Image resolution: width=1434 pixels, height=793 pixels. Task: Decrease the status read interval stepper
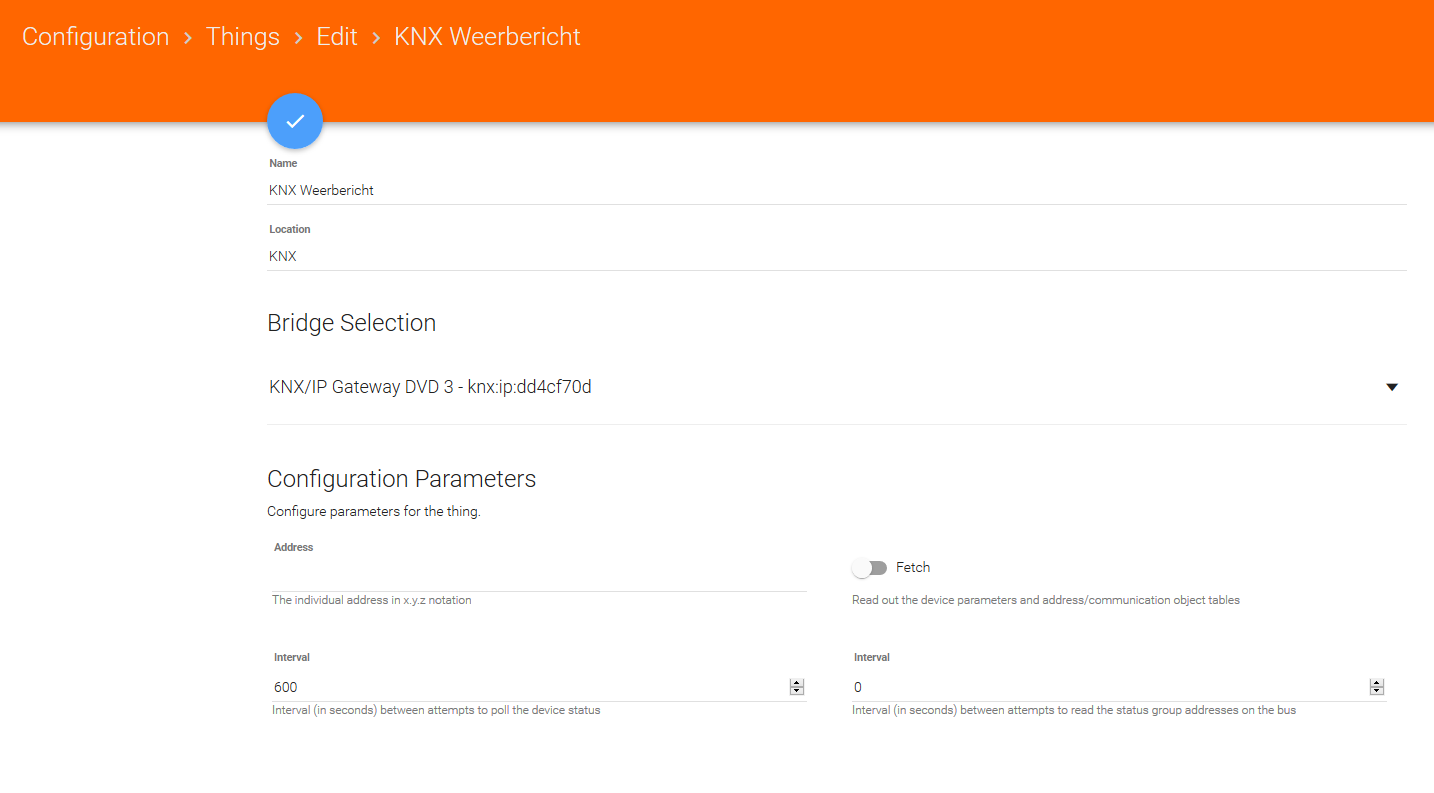pyautogui.click(x=1377, y=691)
